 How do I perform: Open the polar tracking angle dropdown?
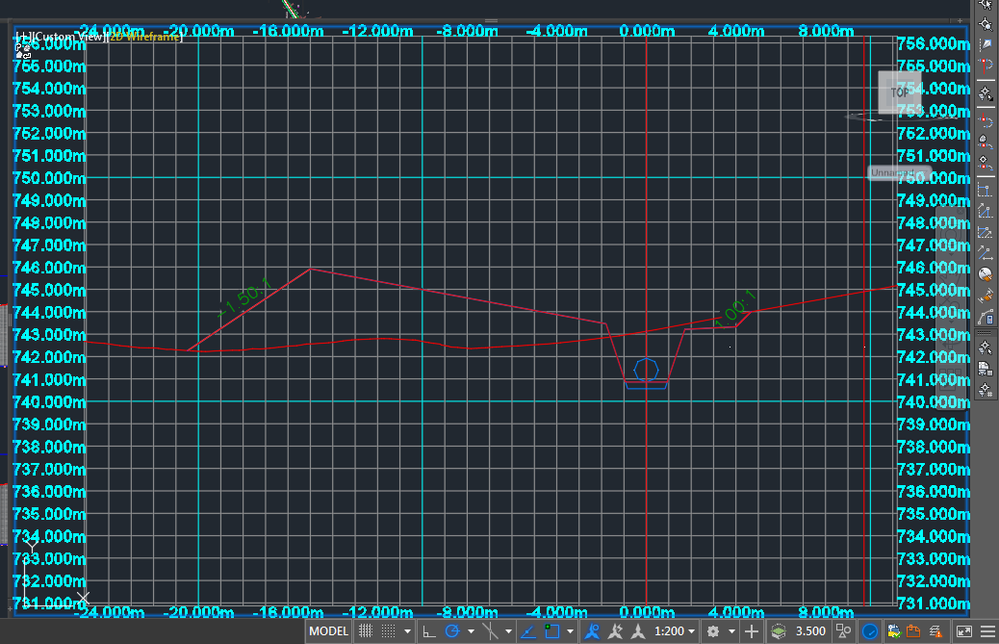(x=471, y=631)
